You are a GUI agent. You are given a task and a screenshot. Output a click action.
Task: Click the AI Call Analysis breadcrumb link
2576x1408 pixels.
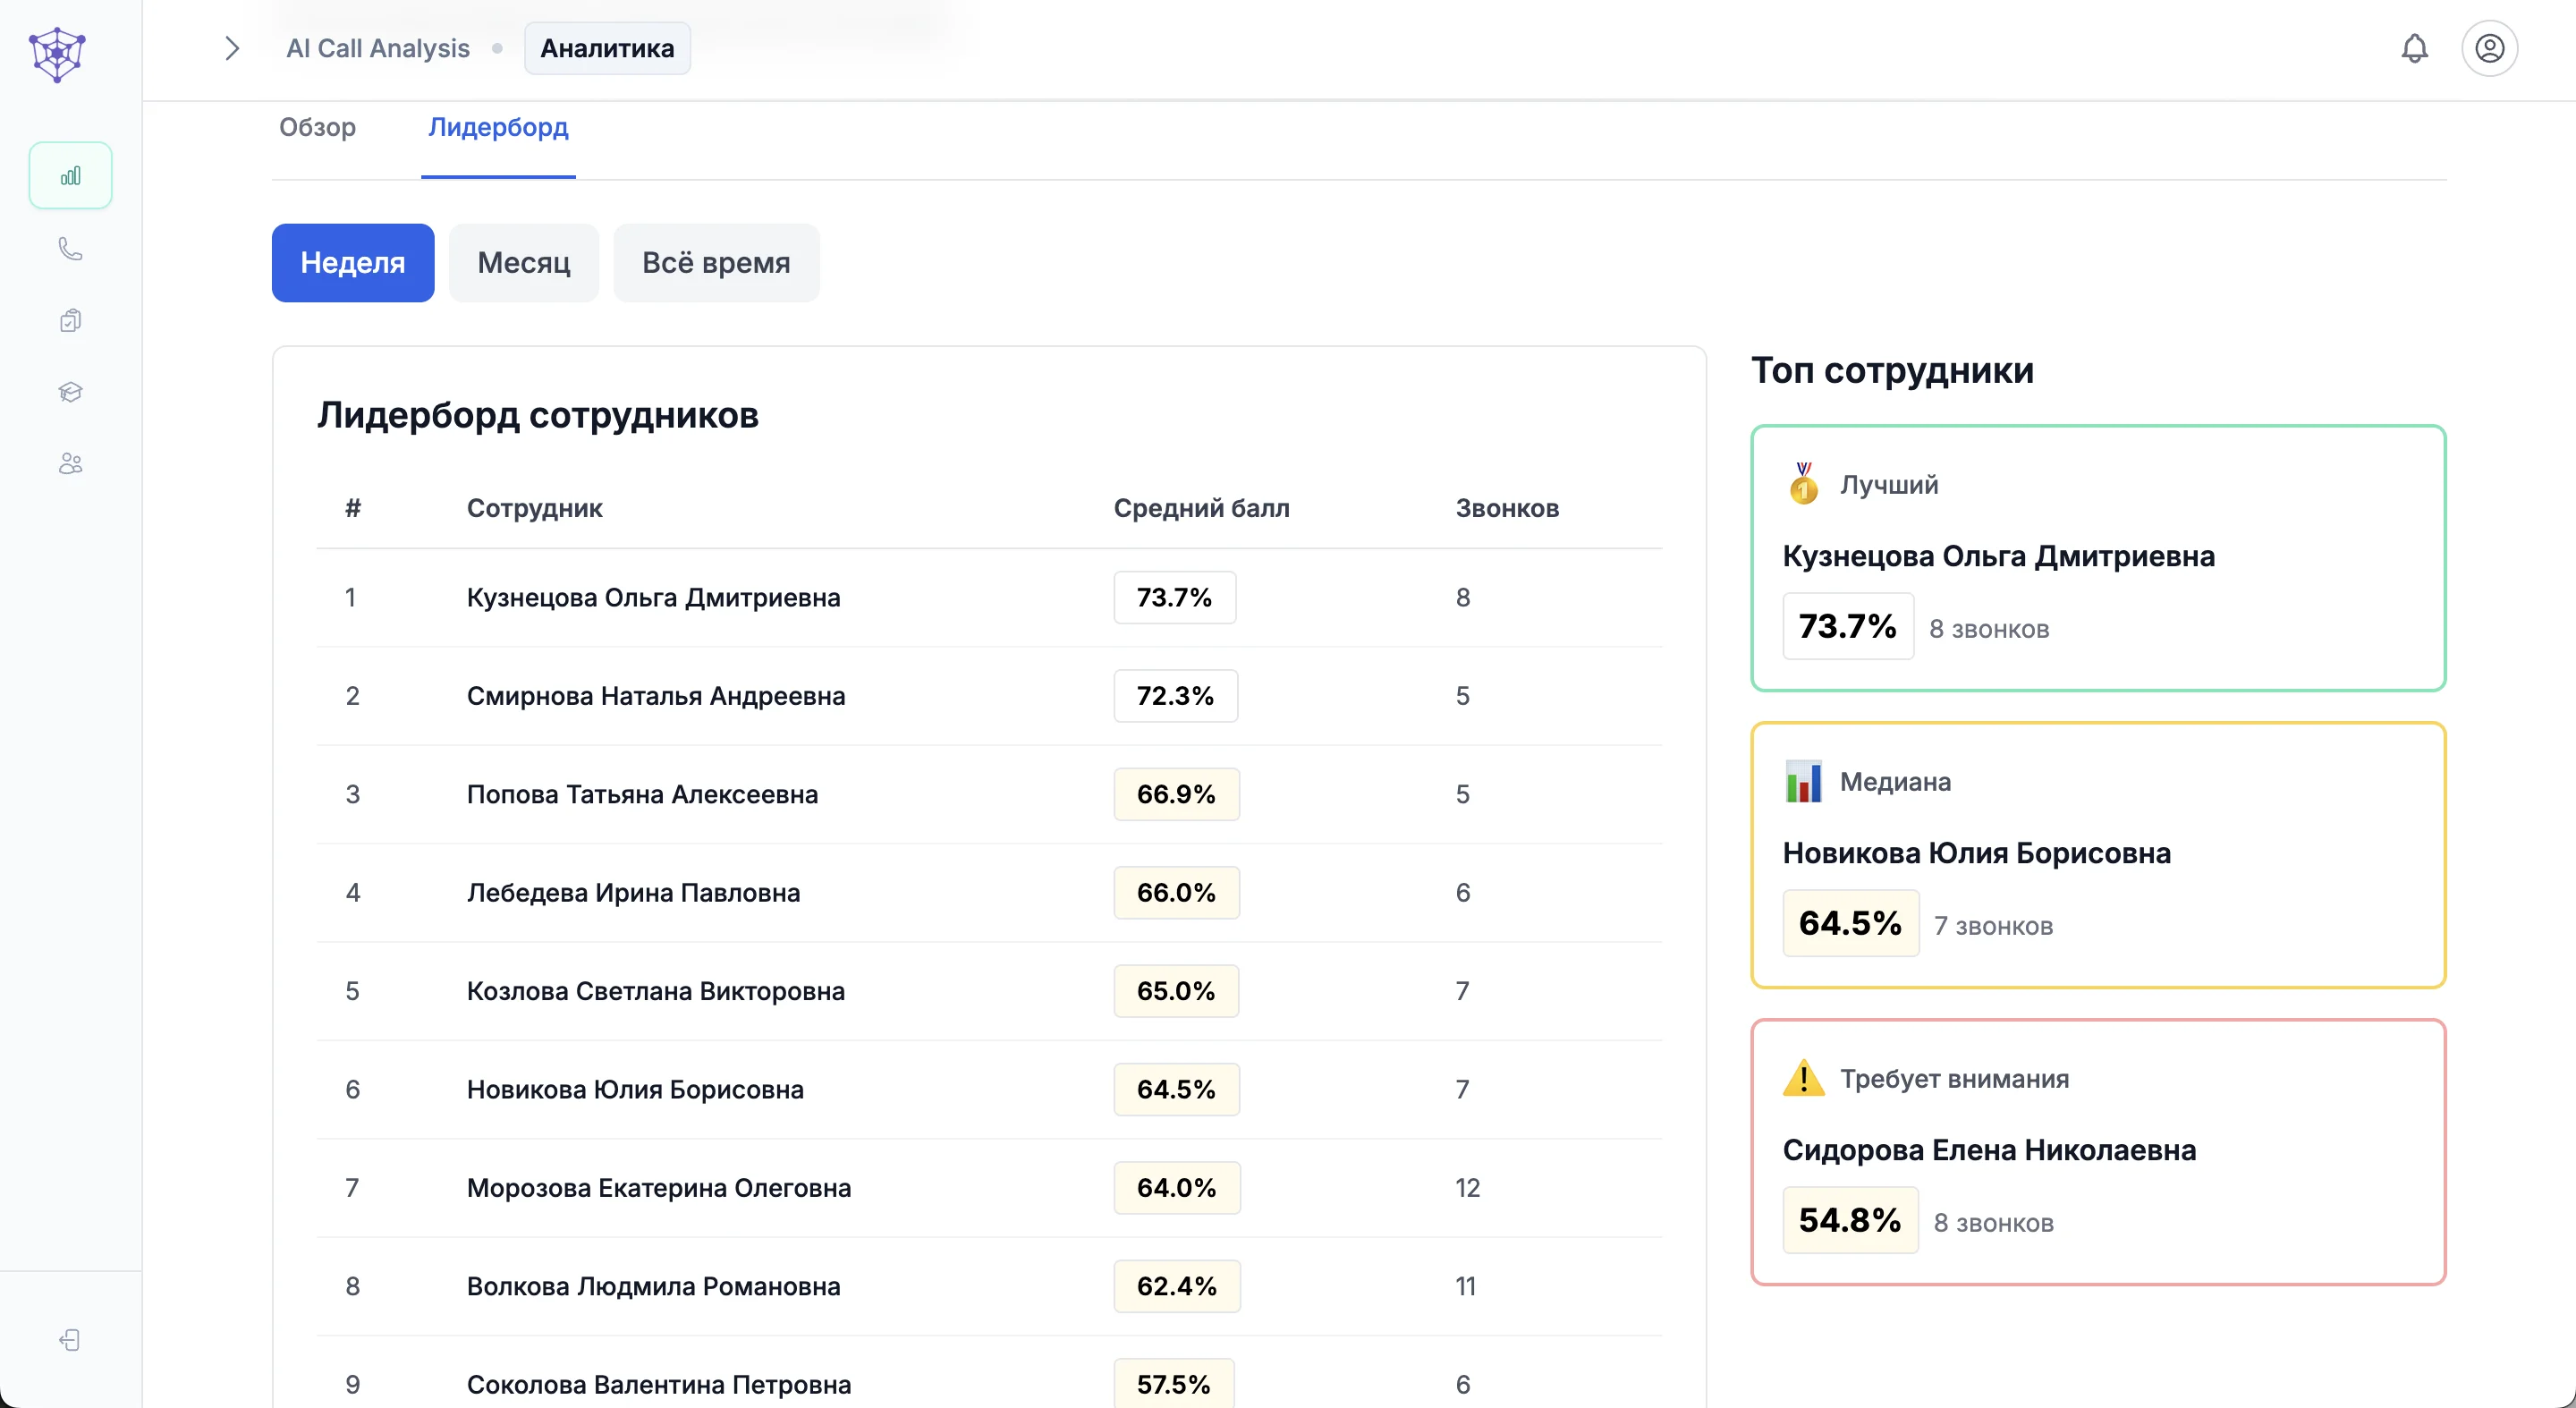click(378, 48)
